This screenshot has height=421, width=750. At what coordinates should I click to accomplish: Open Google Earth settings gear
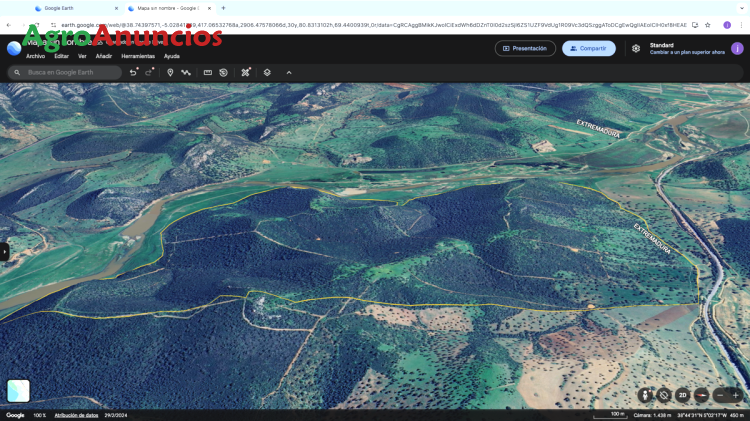pyautogui.click(x=636, y=48)
